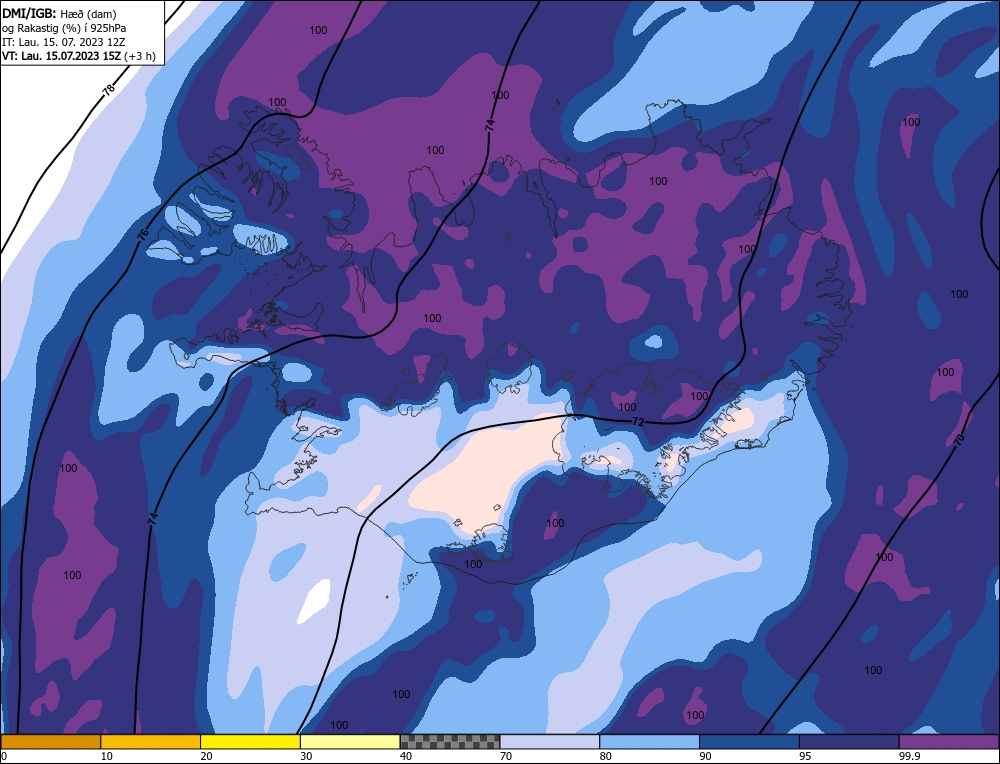Click the gray checkered 40–70 legend swatch
The height and width of the screenshot is (764, 1000).
[x=450, y=742]
